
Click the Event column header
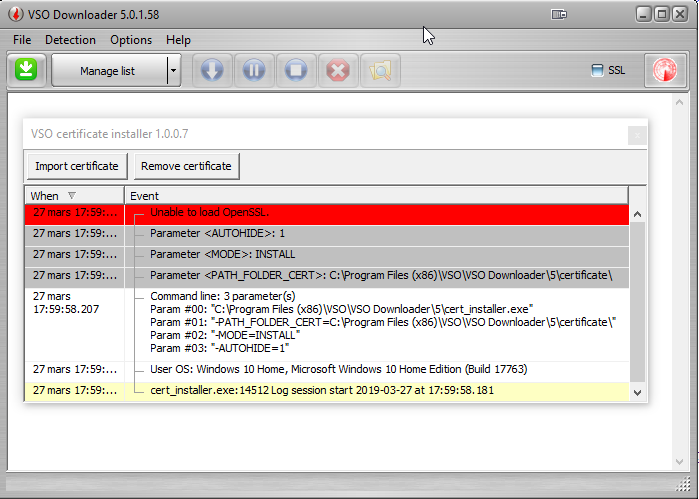pyautogui.click(x=376, y=196)
